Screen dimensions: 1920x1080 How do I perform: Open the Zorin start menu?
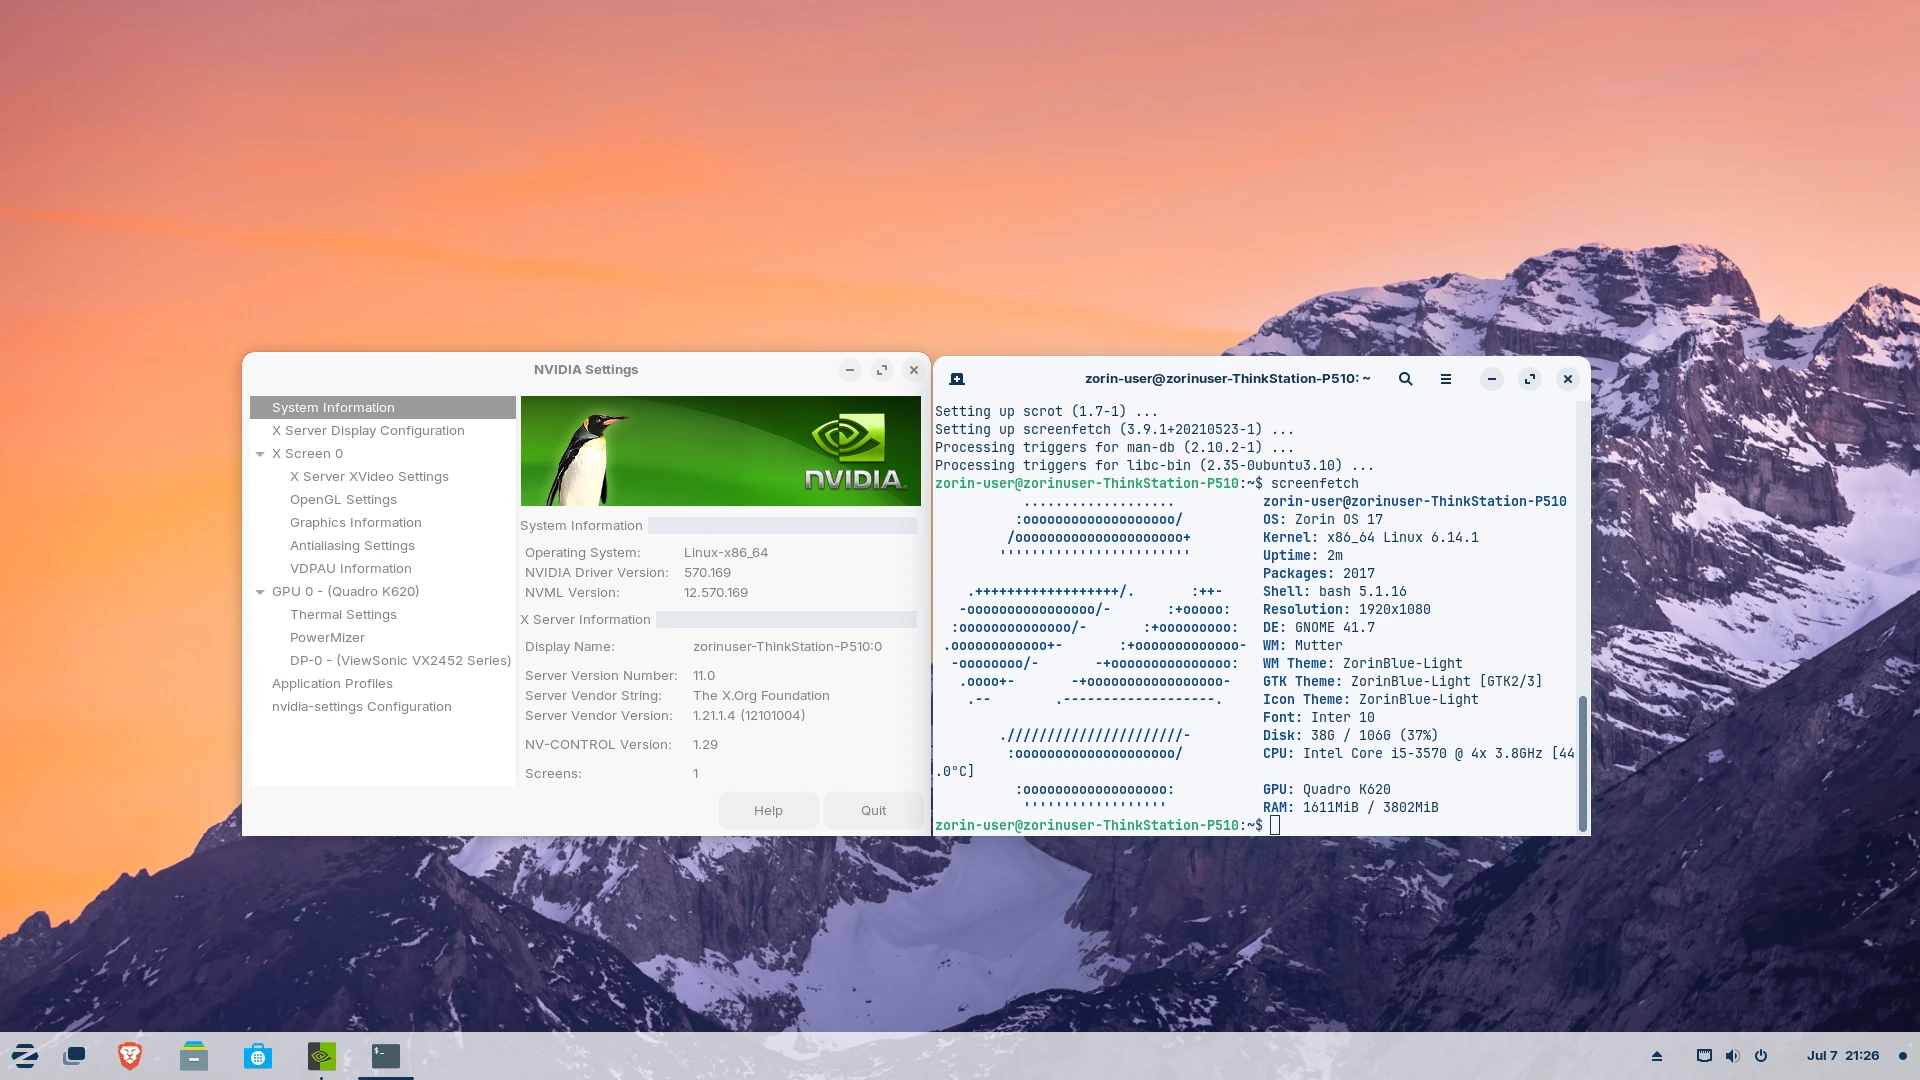[x=24, y=1056]
